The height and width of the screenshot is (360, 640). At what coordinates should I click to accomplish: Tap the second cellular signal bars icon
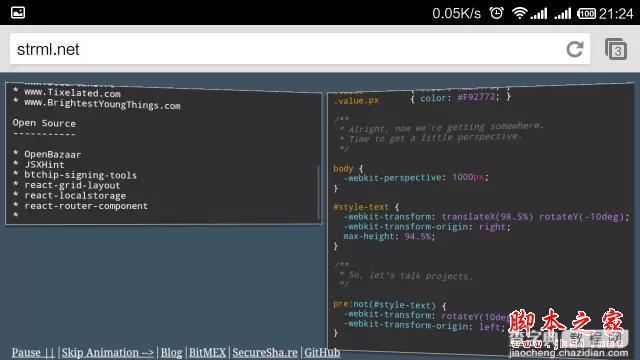pos(563,13)
